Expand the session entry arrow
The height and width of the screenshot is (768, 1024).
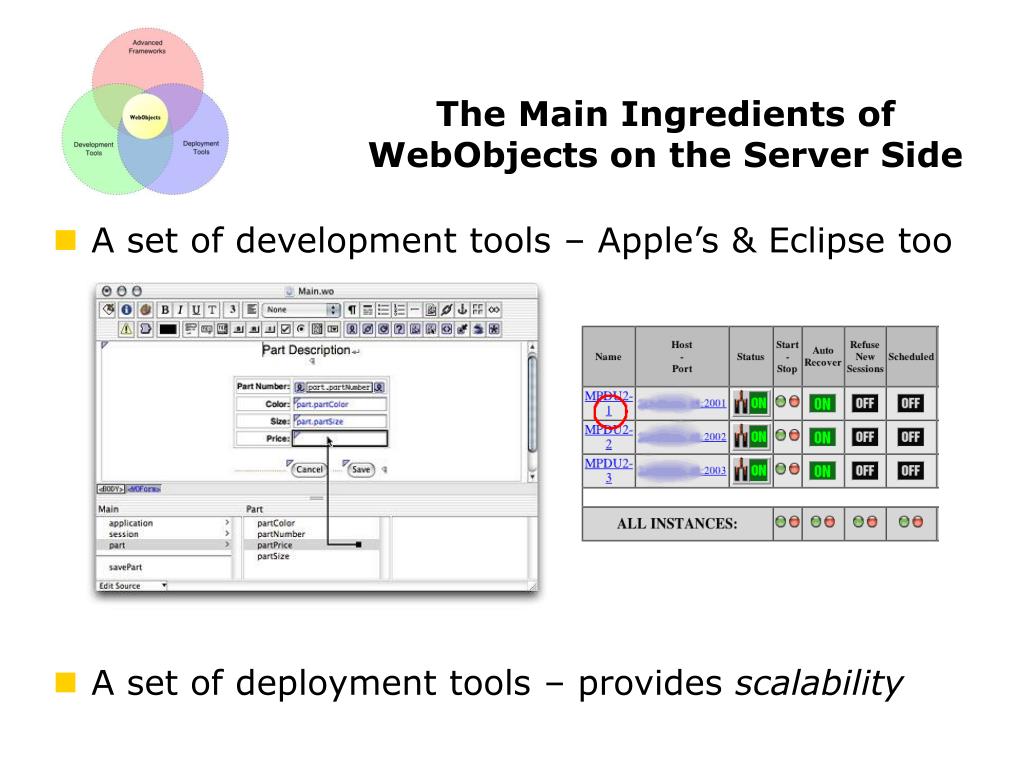pos(227,534)
